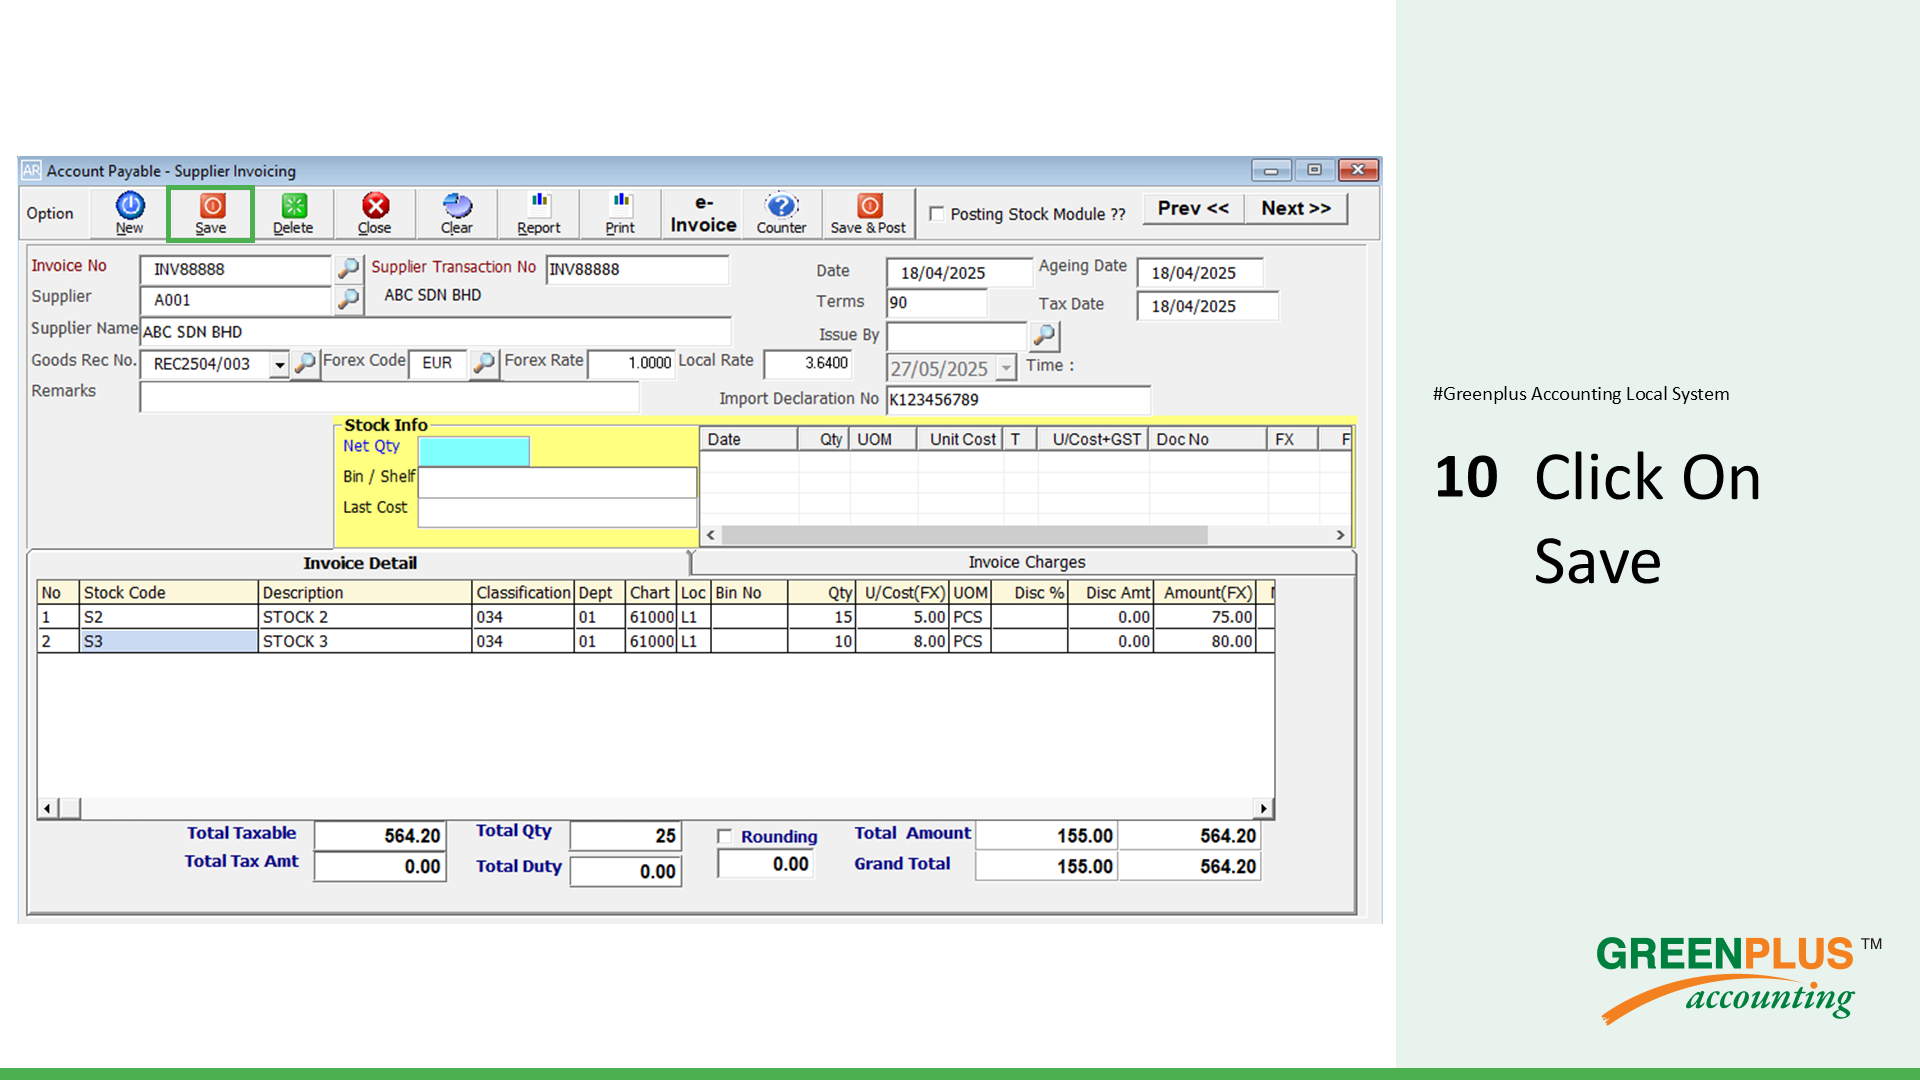The width and height of the screenshot is (1920, 1080).
Task: Click the Tax Date field
Action: tap(1207, 306)
